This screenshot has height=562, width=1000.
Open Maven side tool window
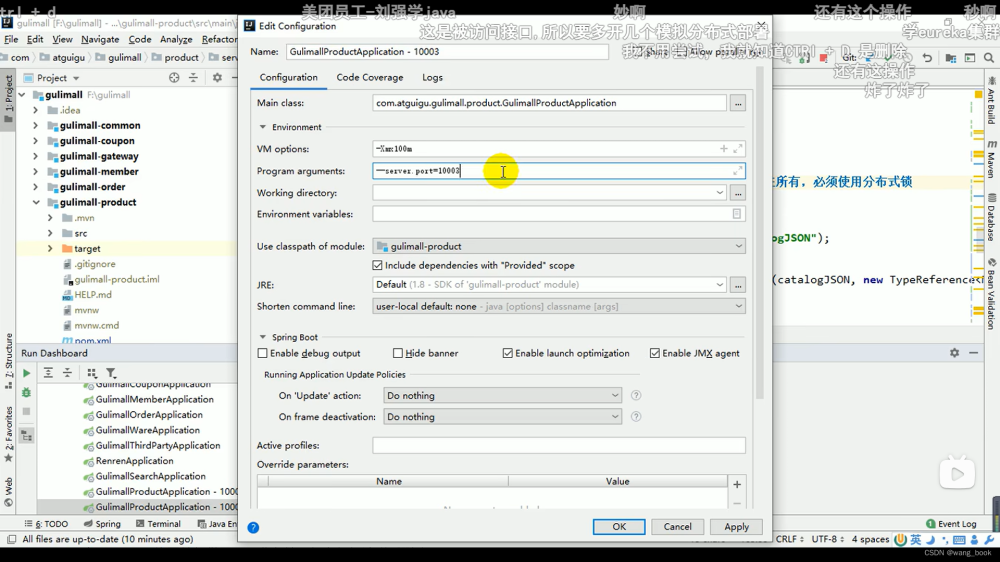click(992, 159)
